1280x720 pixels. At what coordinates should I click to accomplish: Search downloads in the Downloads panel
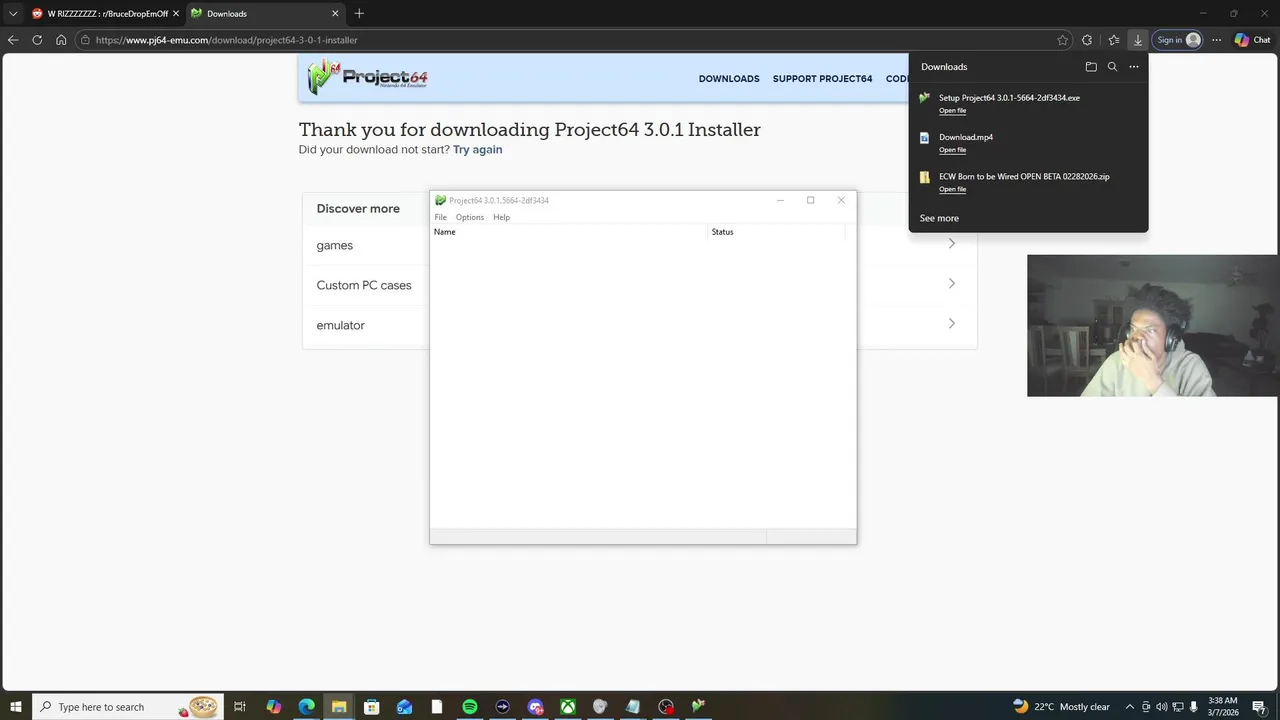[x=1112, y=67]
